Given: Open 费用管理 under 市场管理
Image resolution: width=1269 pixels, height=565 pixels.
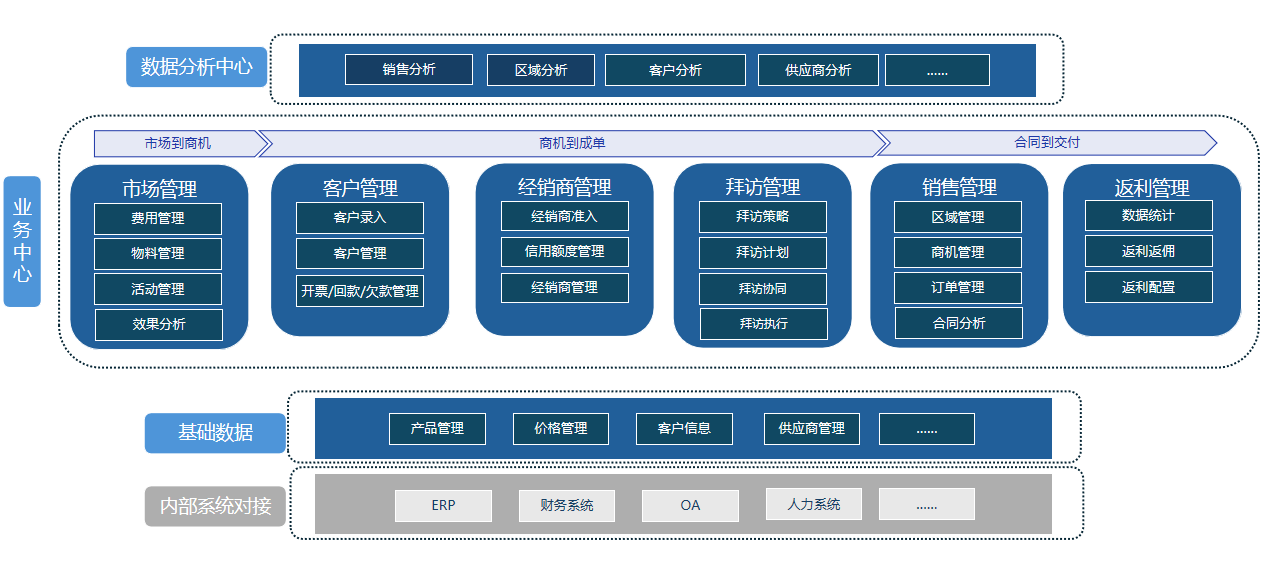Looking at the screenshot, I should [158, 218].
